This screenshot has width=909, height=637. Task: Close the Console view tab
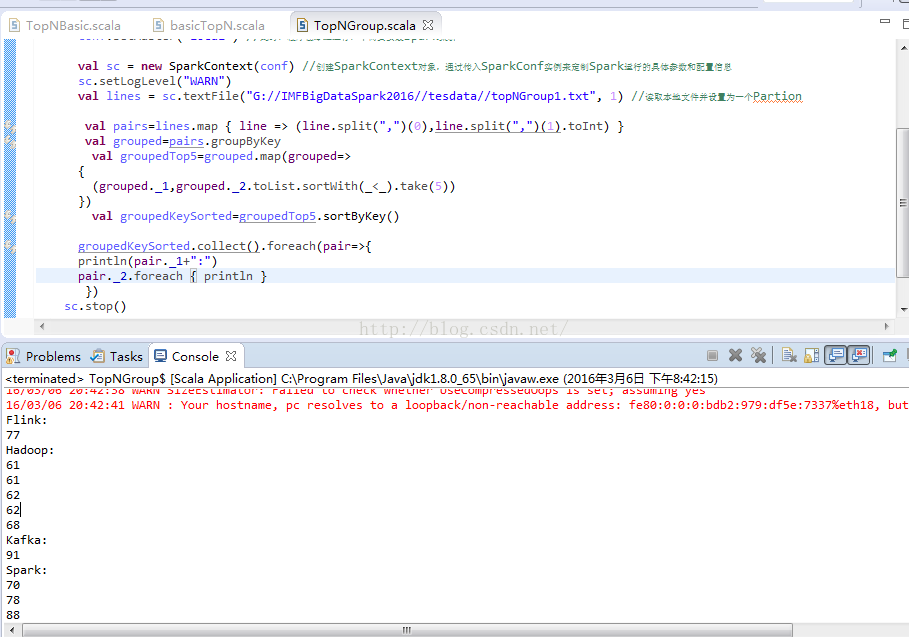(x=231, y=356)
